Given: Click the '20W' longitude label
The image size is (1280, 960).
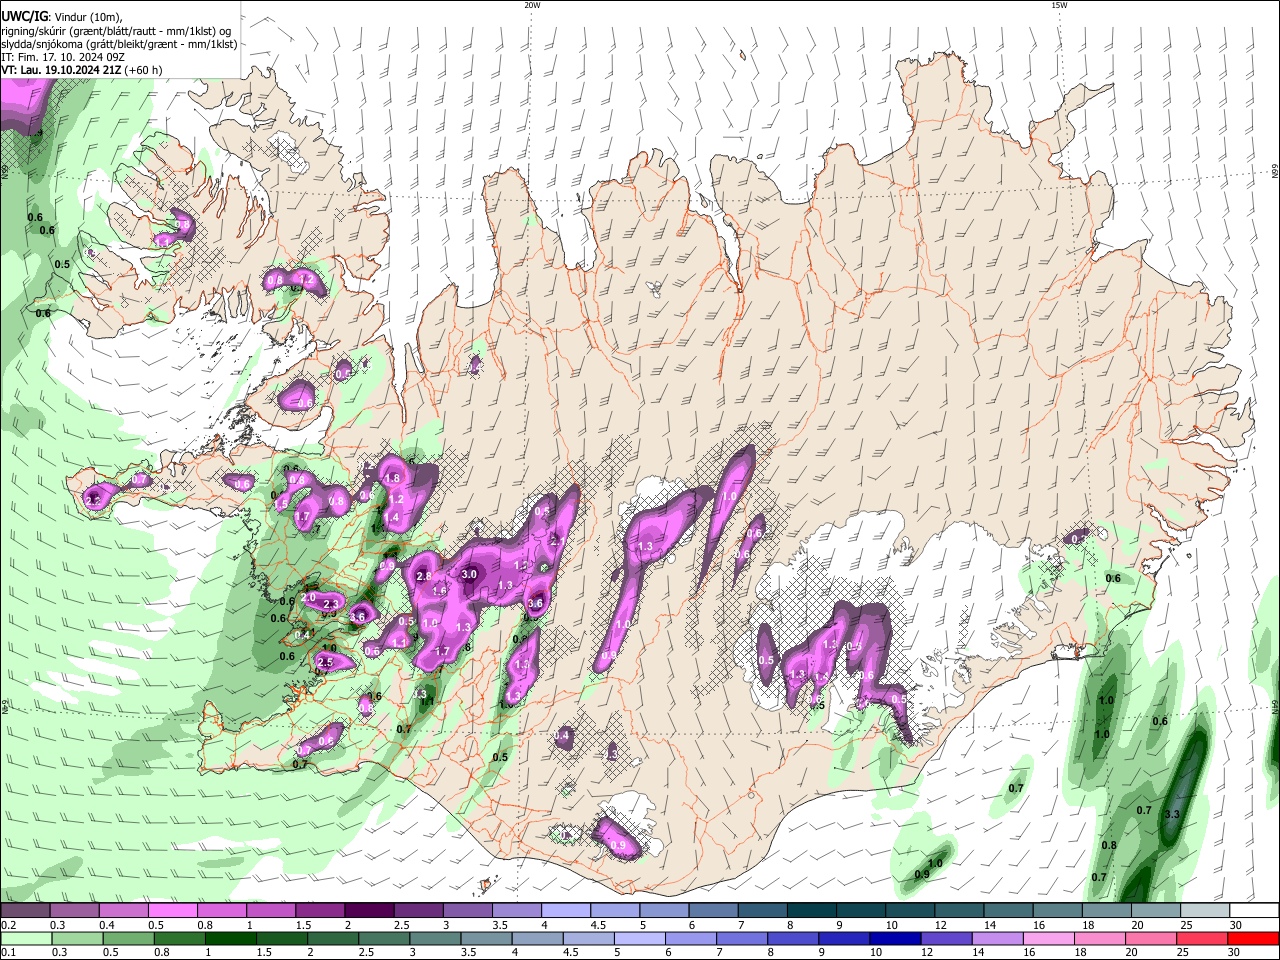Looking at the screenshot, I should tap(532, 5).
